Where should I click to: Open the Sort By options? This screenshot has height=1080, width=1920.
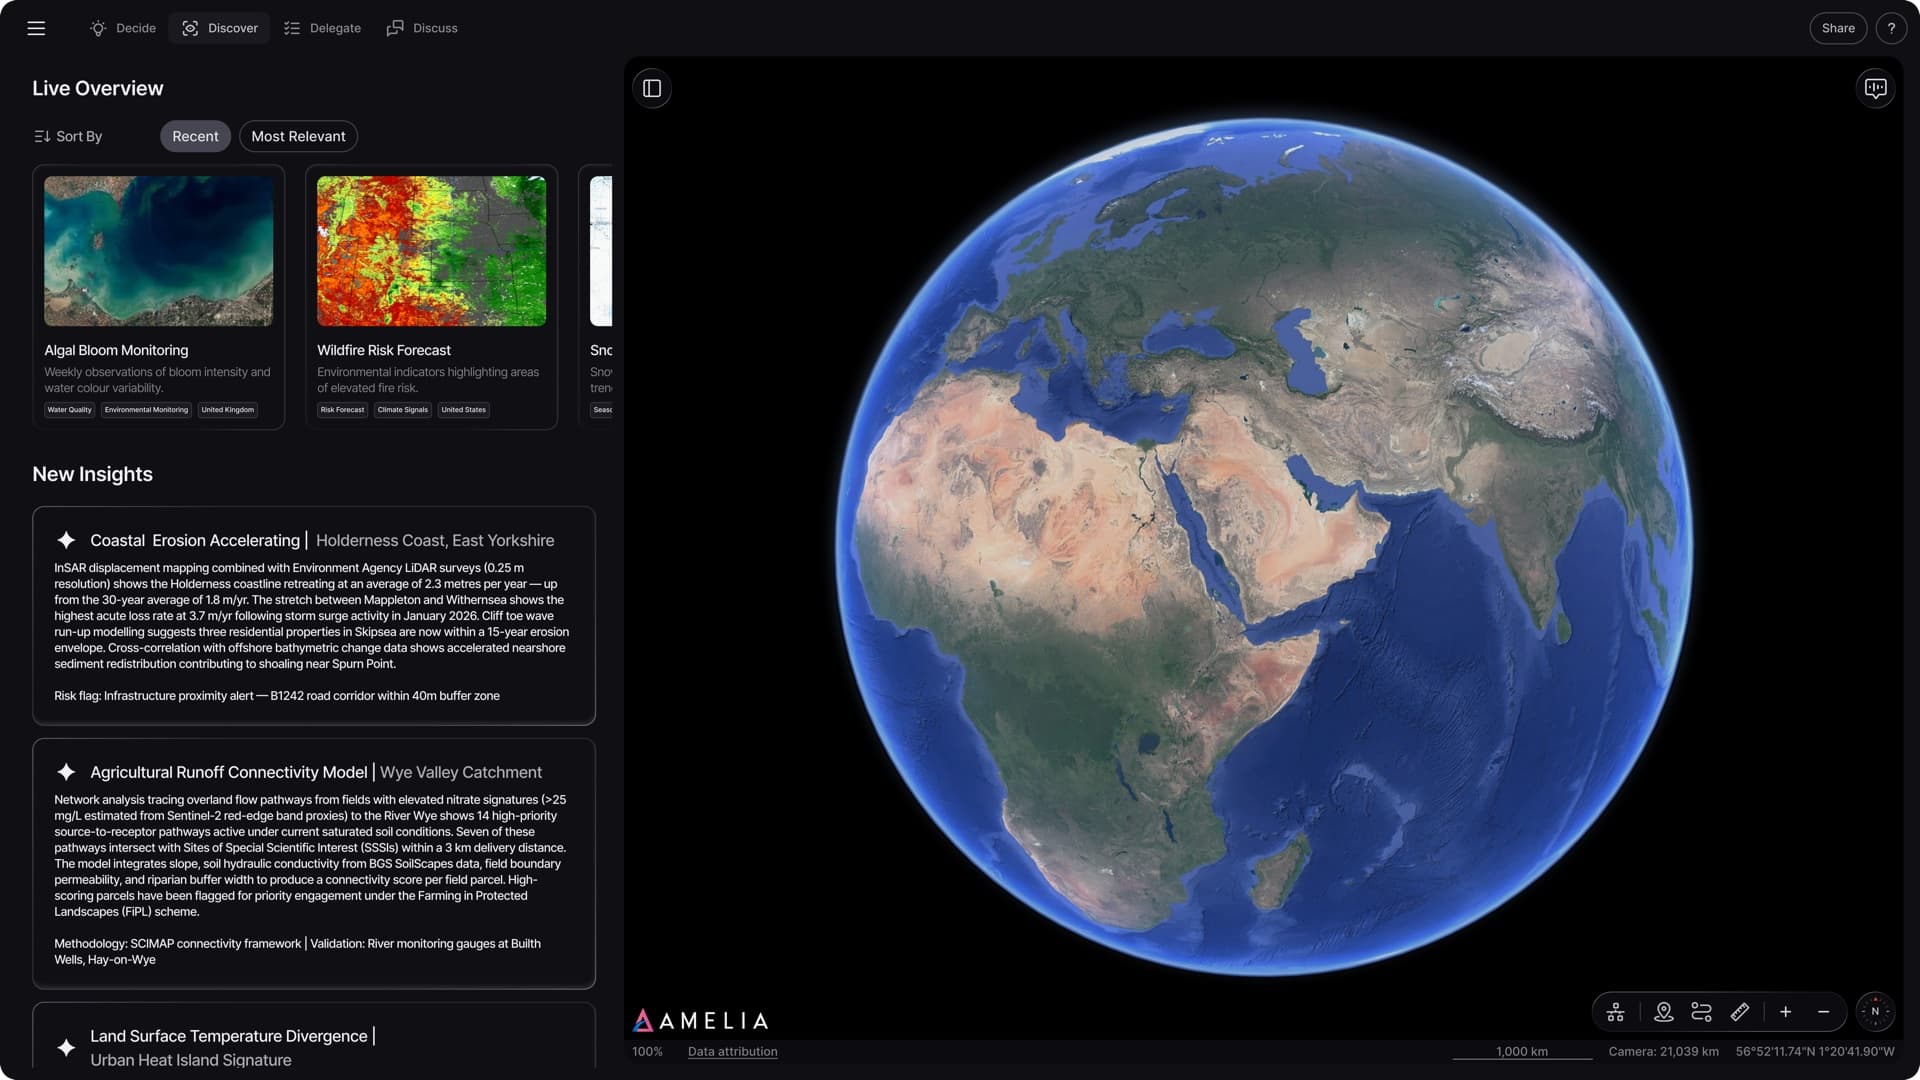pyautogui.click(x=67, y=136)
